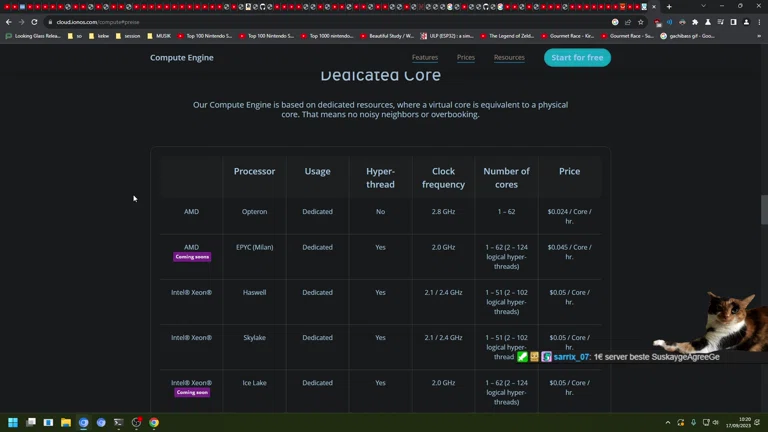Show hidden system tray icons chevron
The height and width of the screenshot is (432, 768).
tap(668, 423)
